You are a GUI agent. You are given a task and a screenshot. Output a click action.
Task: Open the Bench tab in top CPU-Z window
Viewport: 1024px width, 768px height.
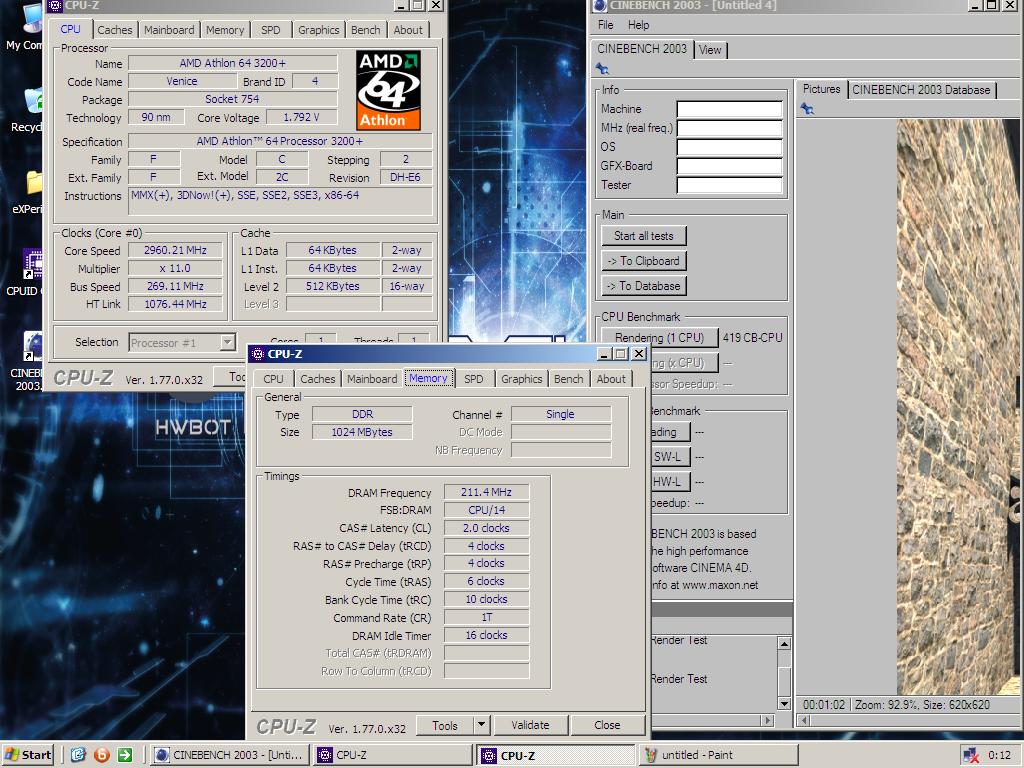tap(366, 30)
